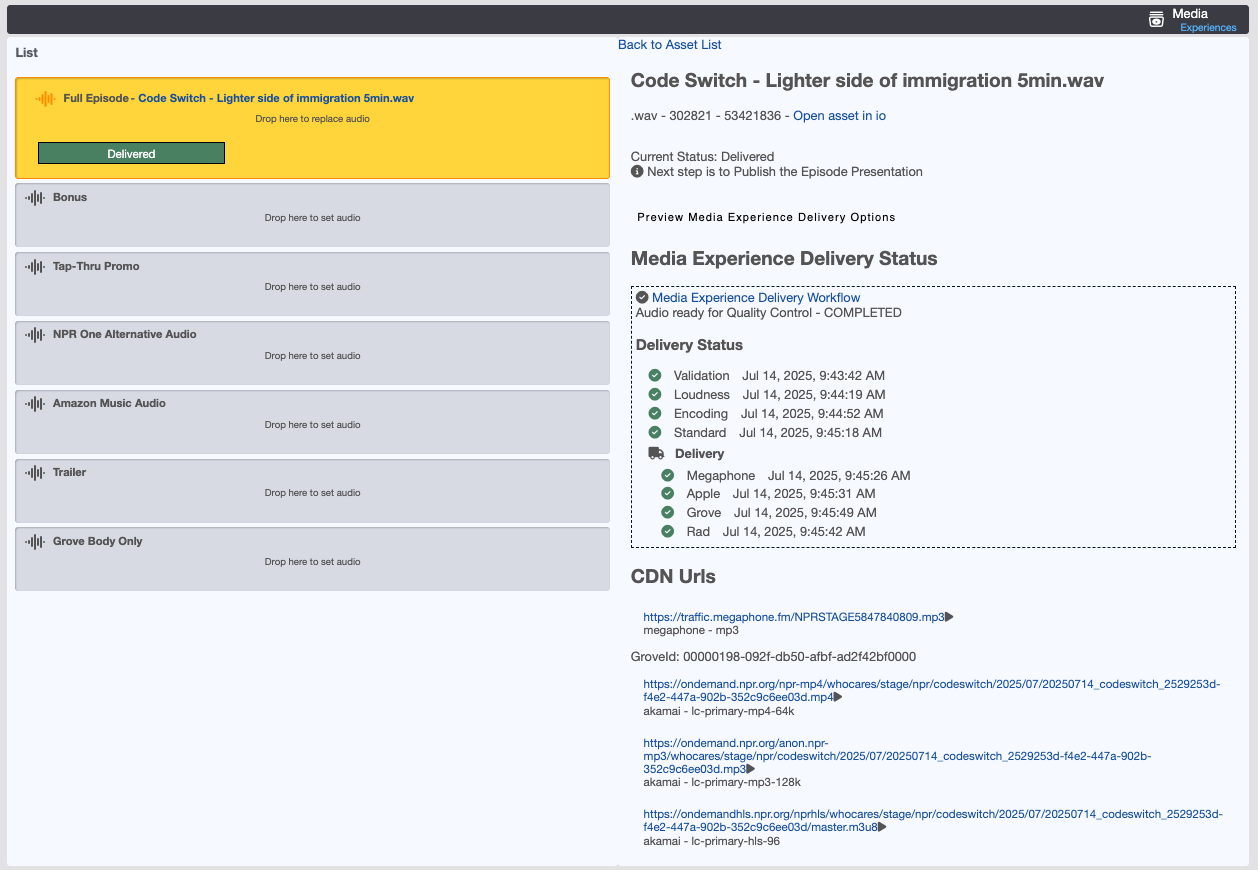Screen dimensions: 1258x870
Task: Click the 'Delivery Status' subheading
Action: point(689,345)
